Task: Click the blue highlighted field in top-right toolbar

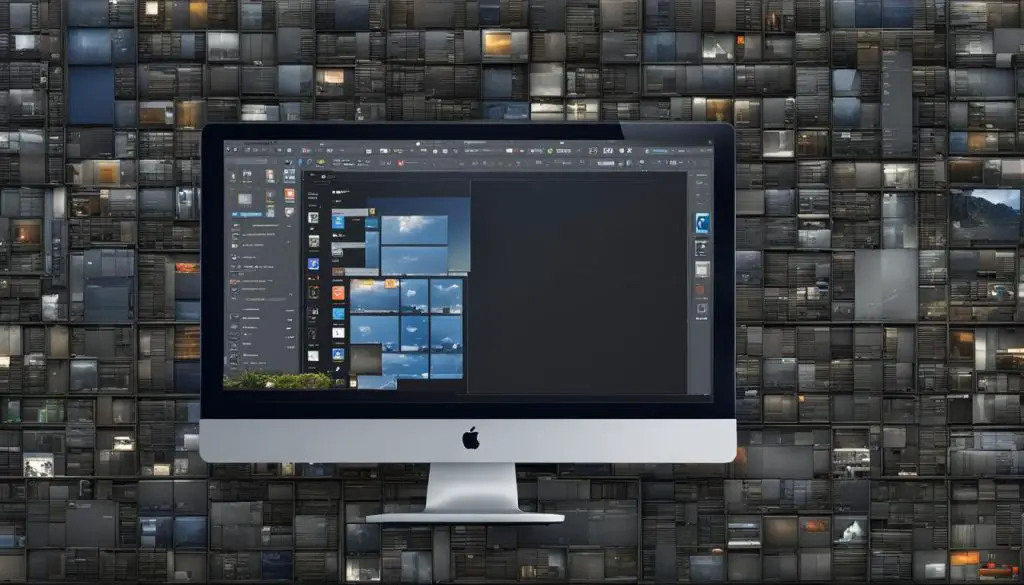Action: point(658,151)
